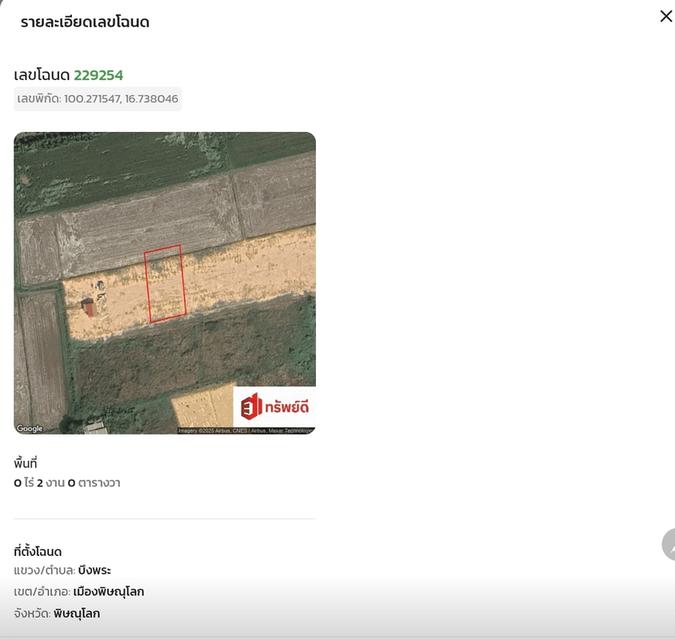
Task: Click the imagery attribution text on map
Action: (245, 430)
